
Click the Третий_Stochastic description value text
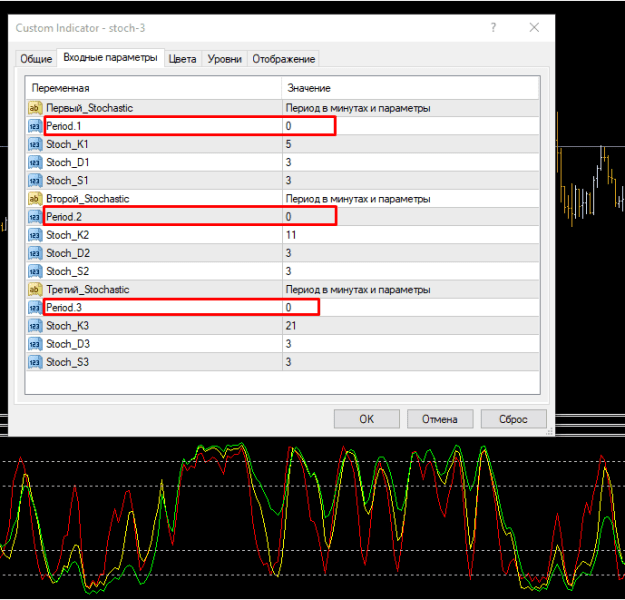click(358, 289)
